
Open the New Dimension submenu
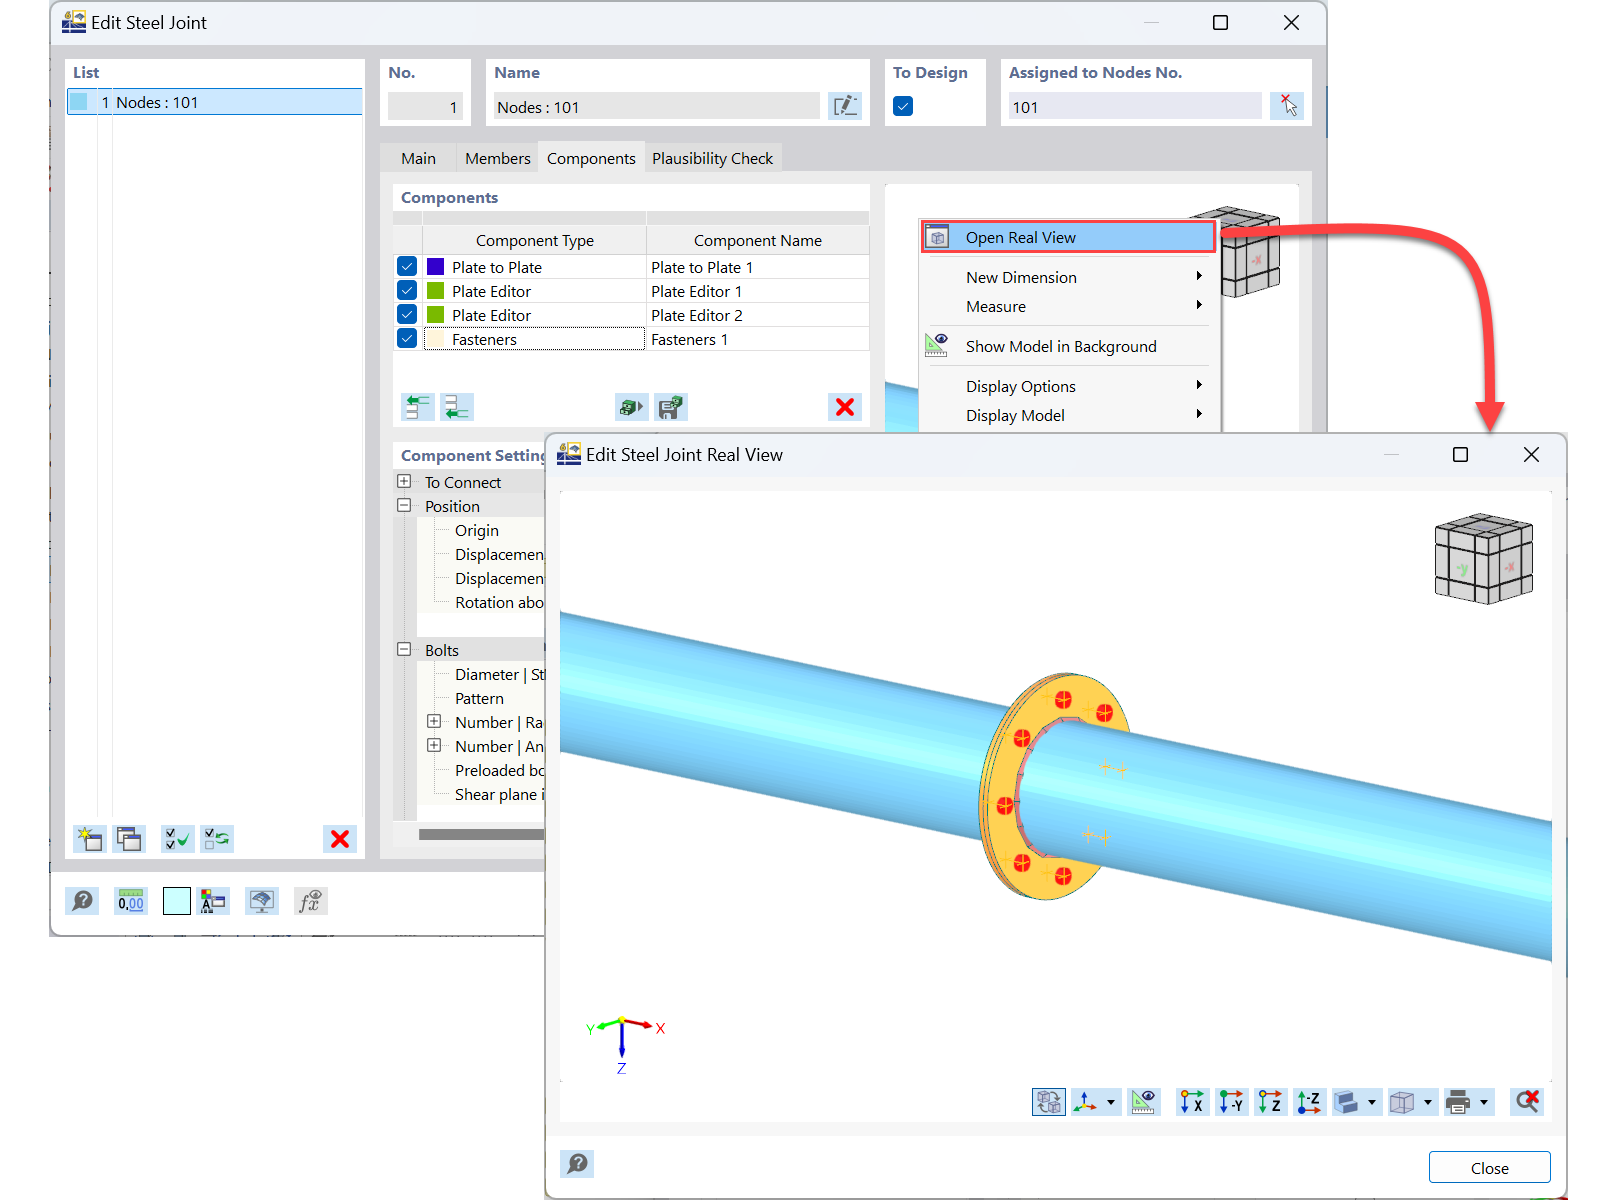pyautogui.click(x=1068, y=277)
